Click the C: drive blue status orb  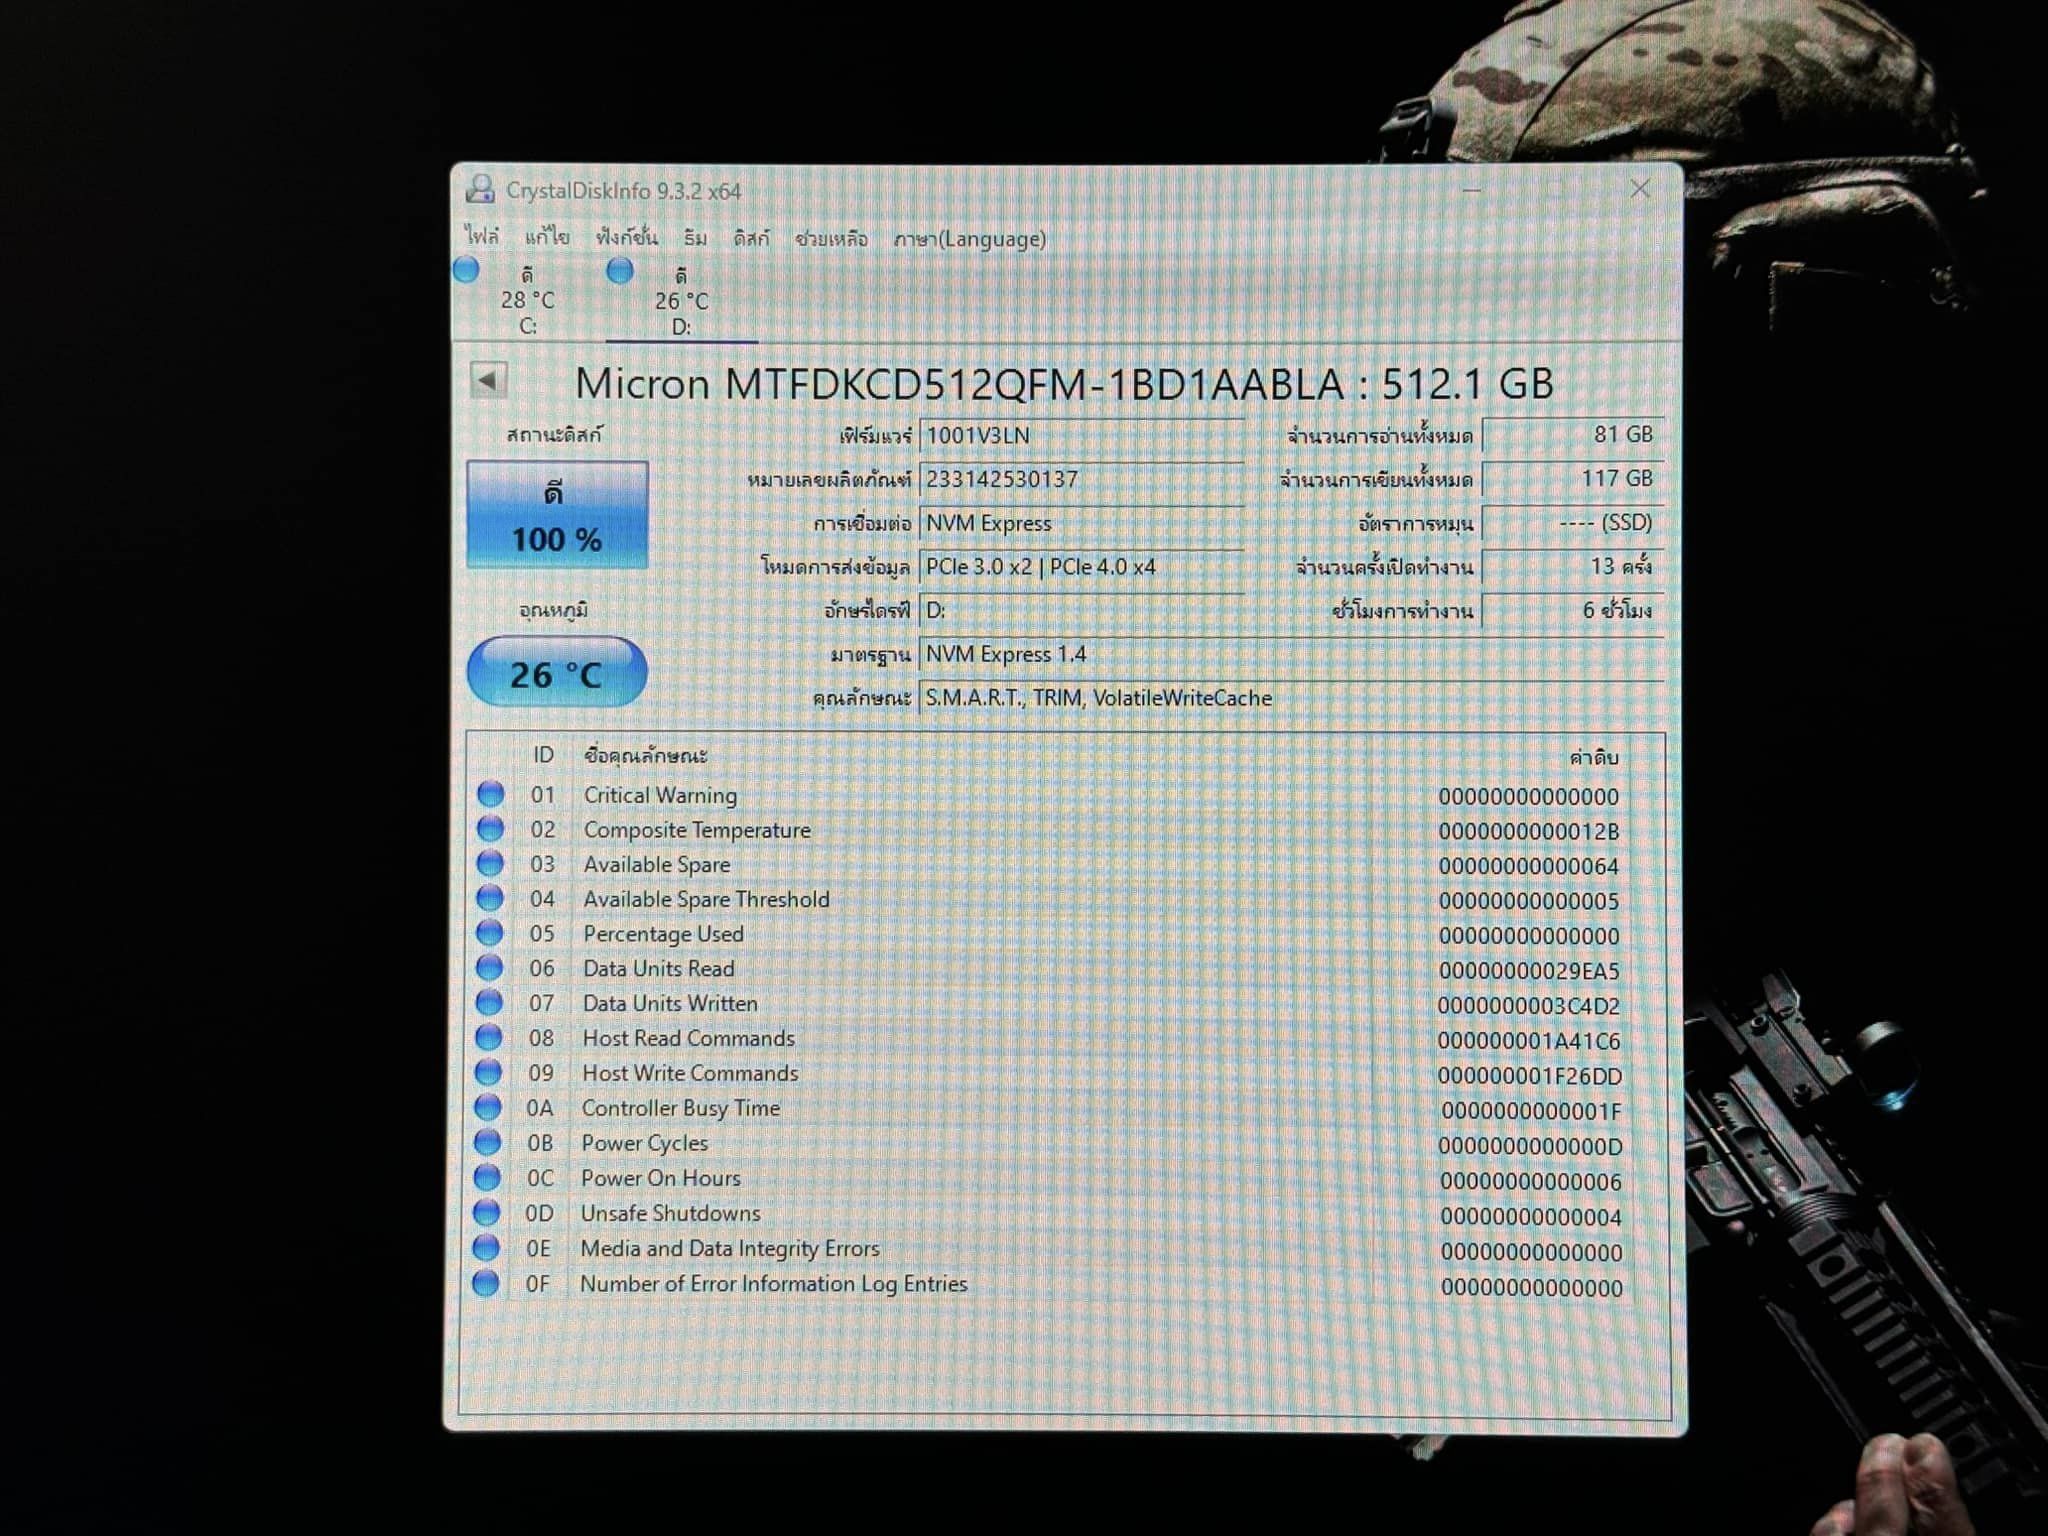point(466,270)
